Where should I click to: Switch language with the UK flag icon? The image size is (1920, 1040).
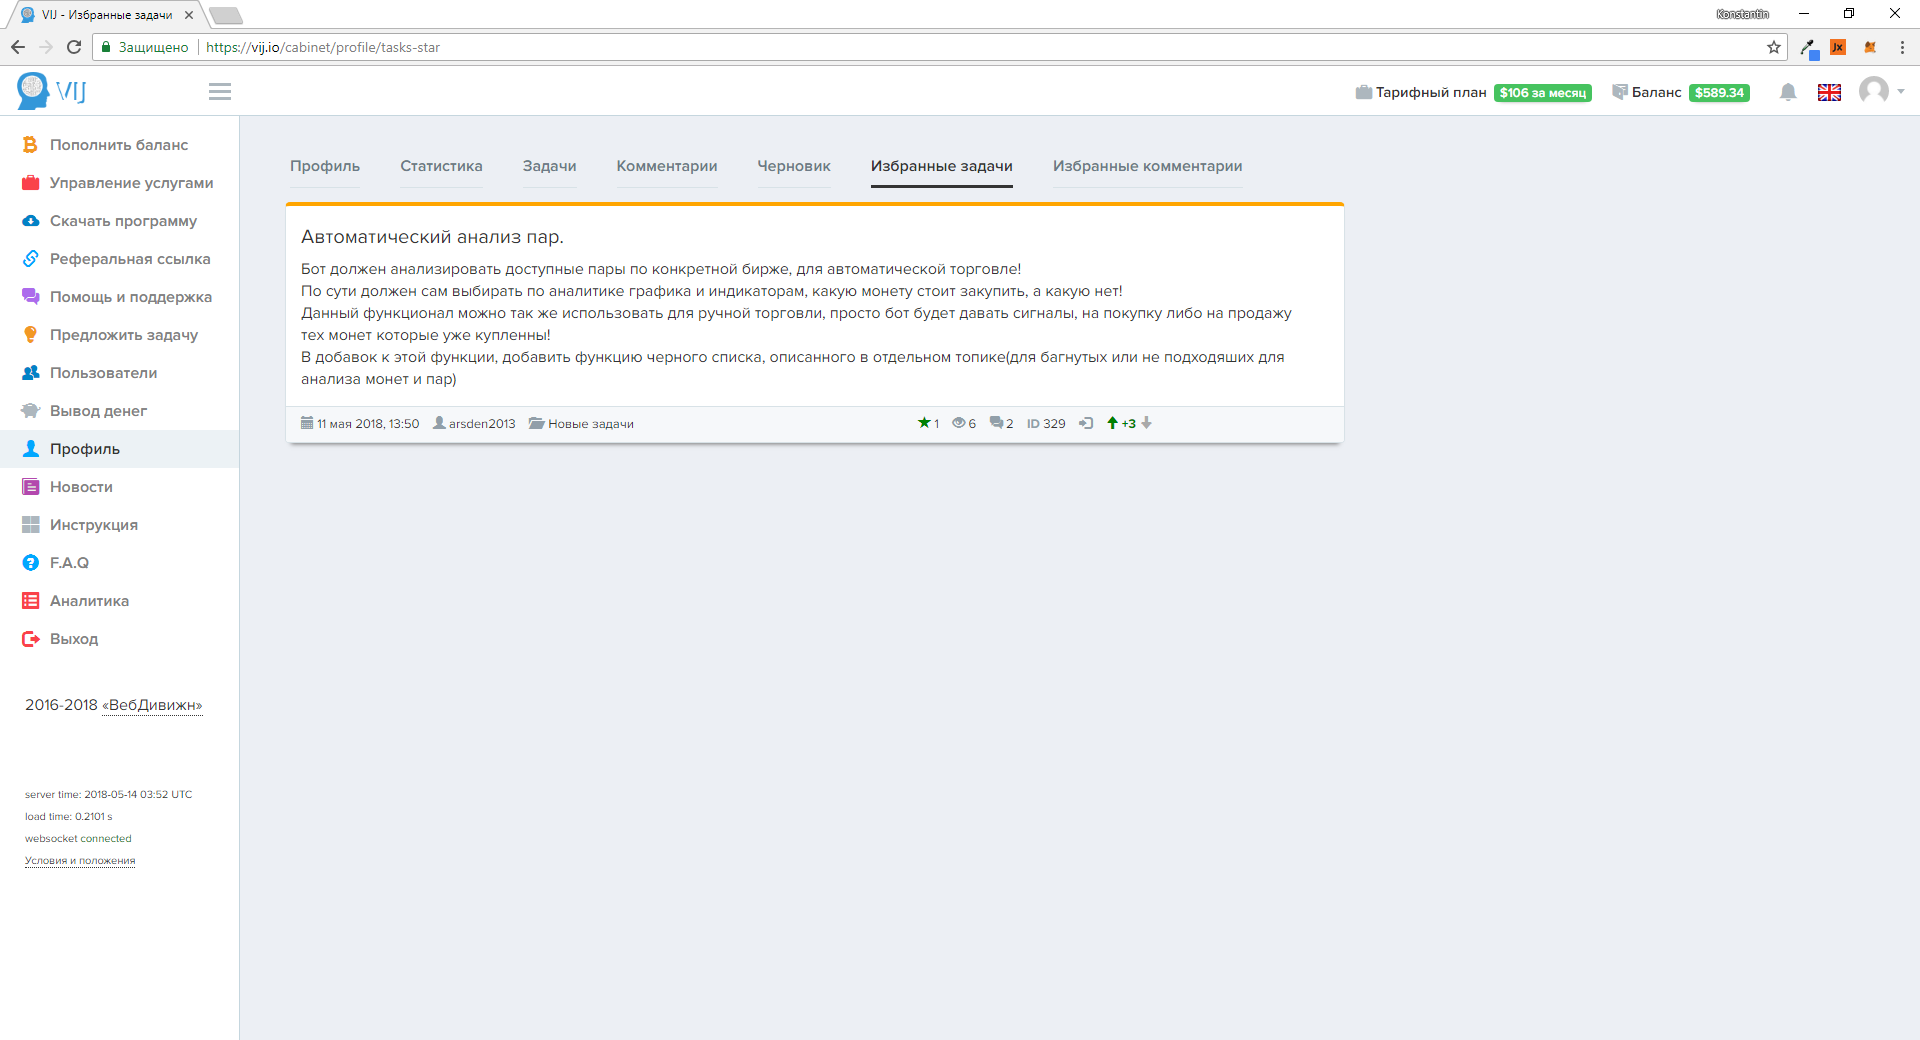(1829, 92)
